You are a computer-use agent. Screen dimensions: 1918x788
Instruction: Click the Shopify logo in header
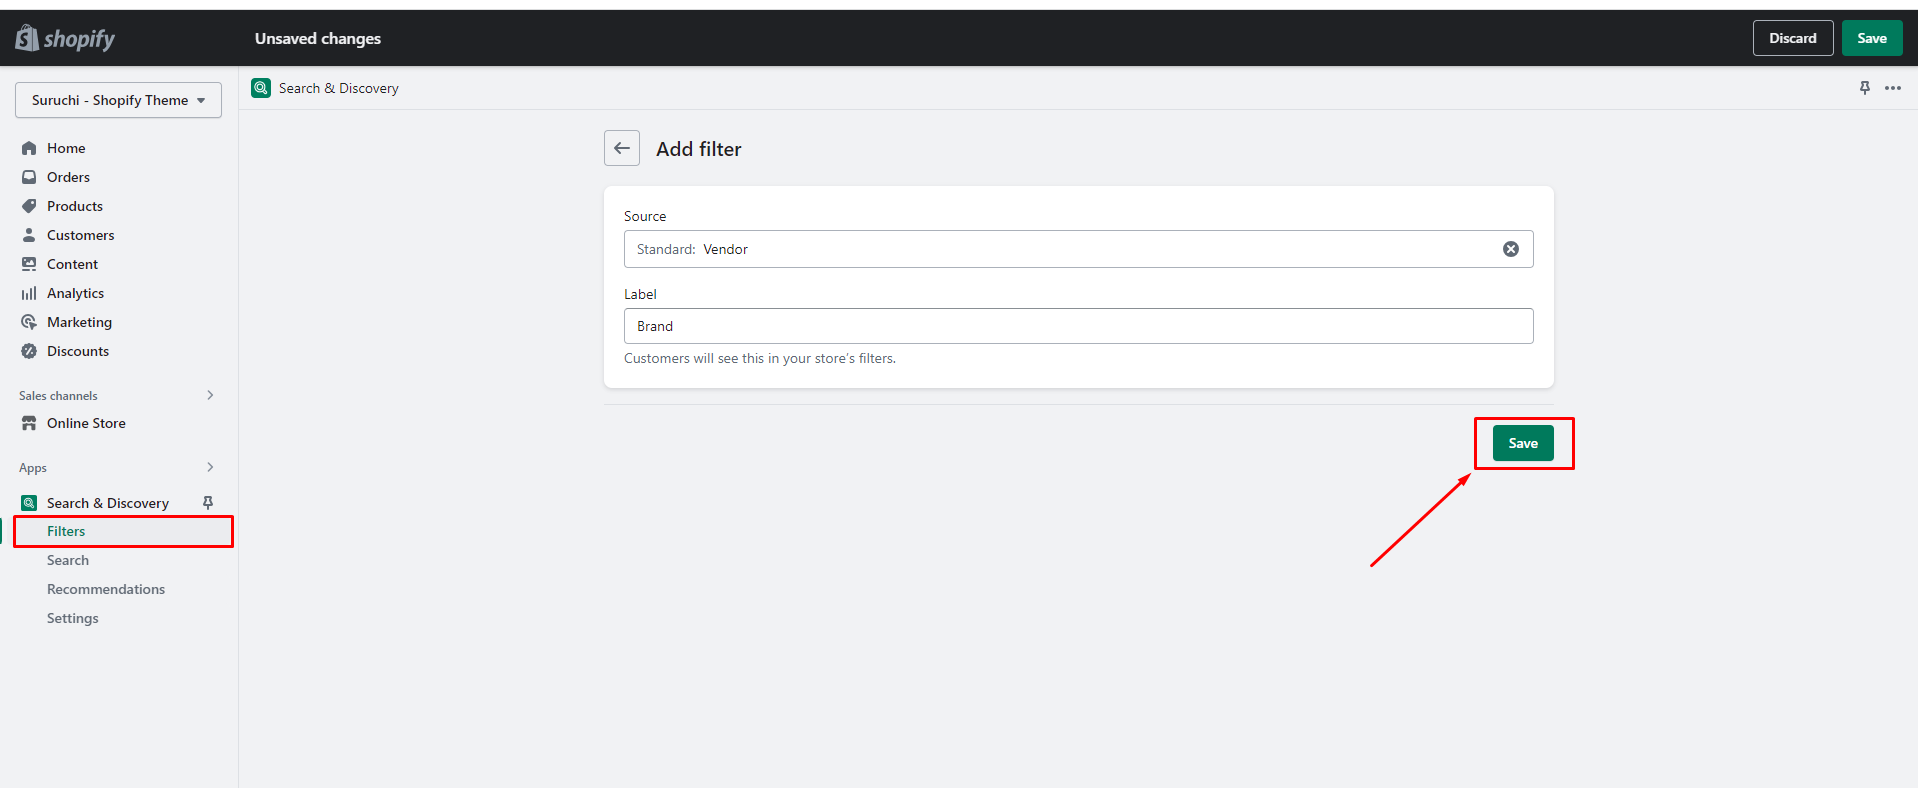[x=65, y=39]
